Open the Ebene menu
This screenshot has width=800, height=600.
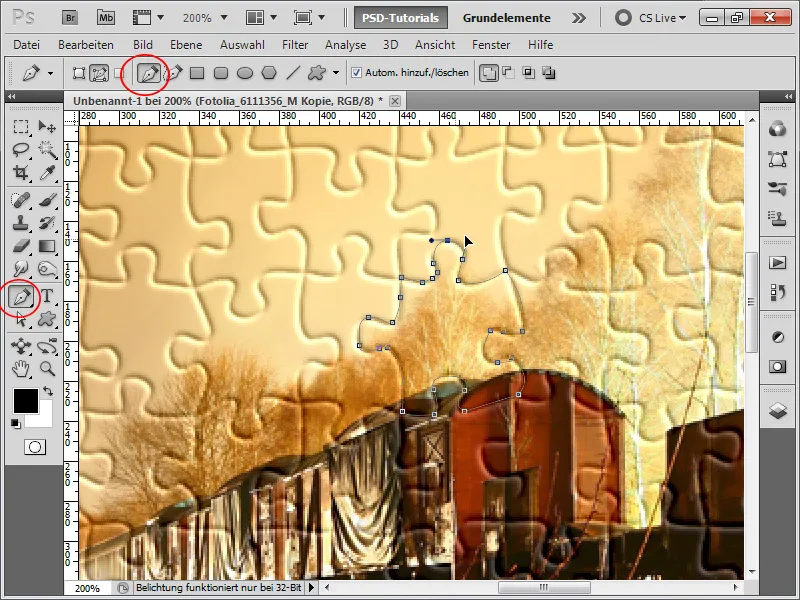pyautogui.click(x=186, y=45)
